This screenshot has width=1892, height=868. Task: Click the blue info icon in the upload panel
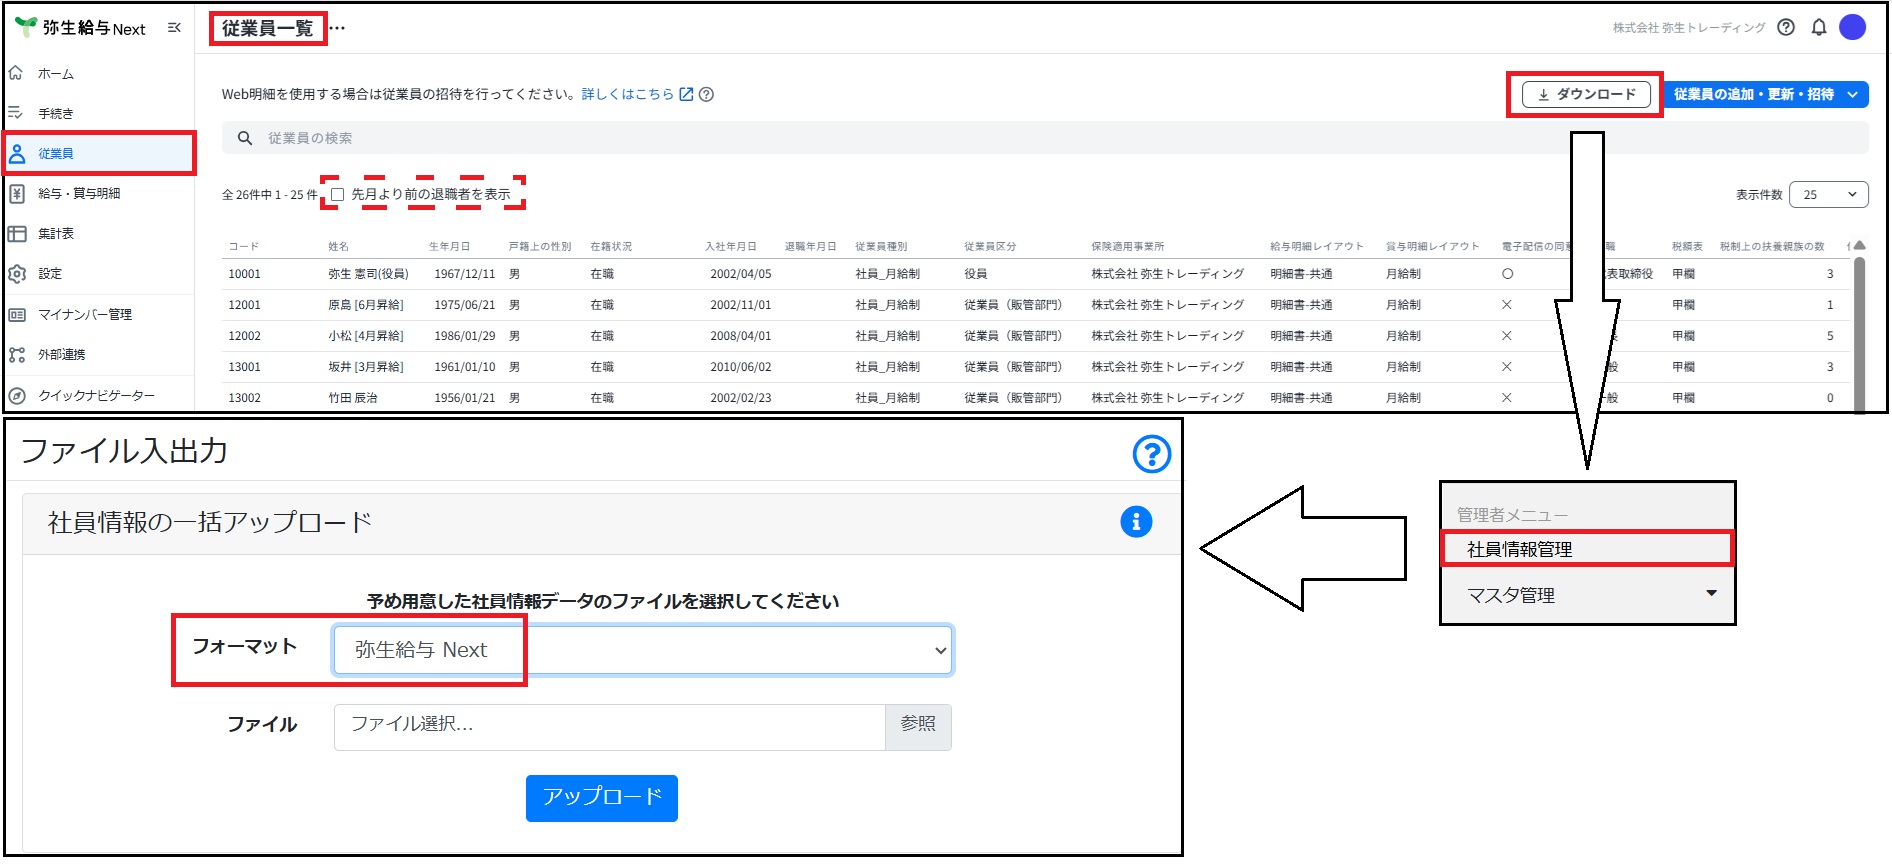(1136, 521)
